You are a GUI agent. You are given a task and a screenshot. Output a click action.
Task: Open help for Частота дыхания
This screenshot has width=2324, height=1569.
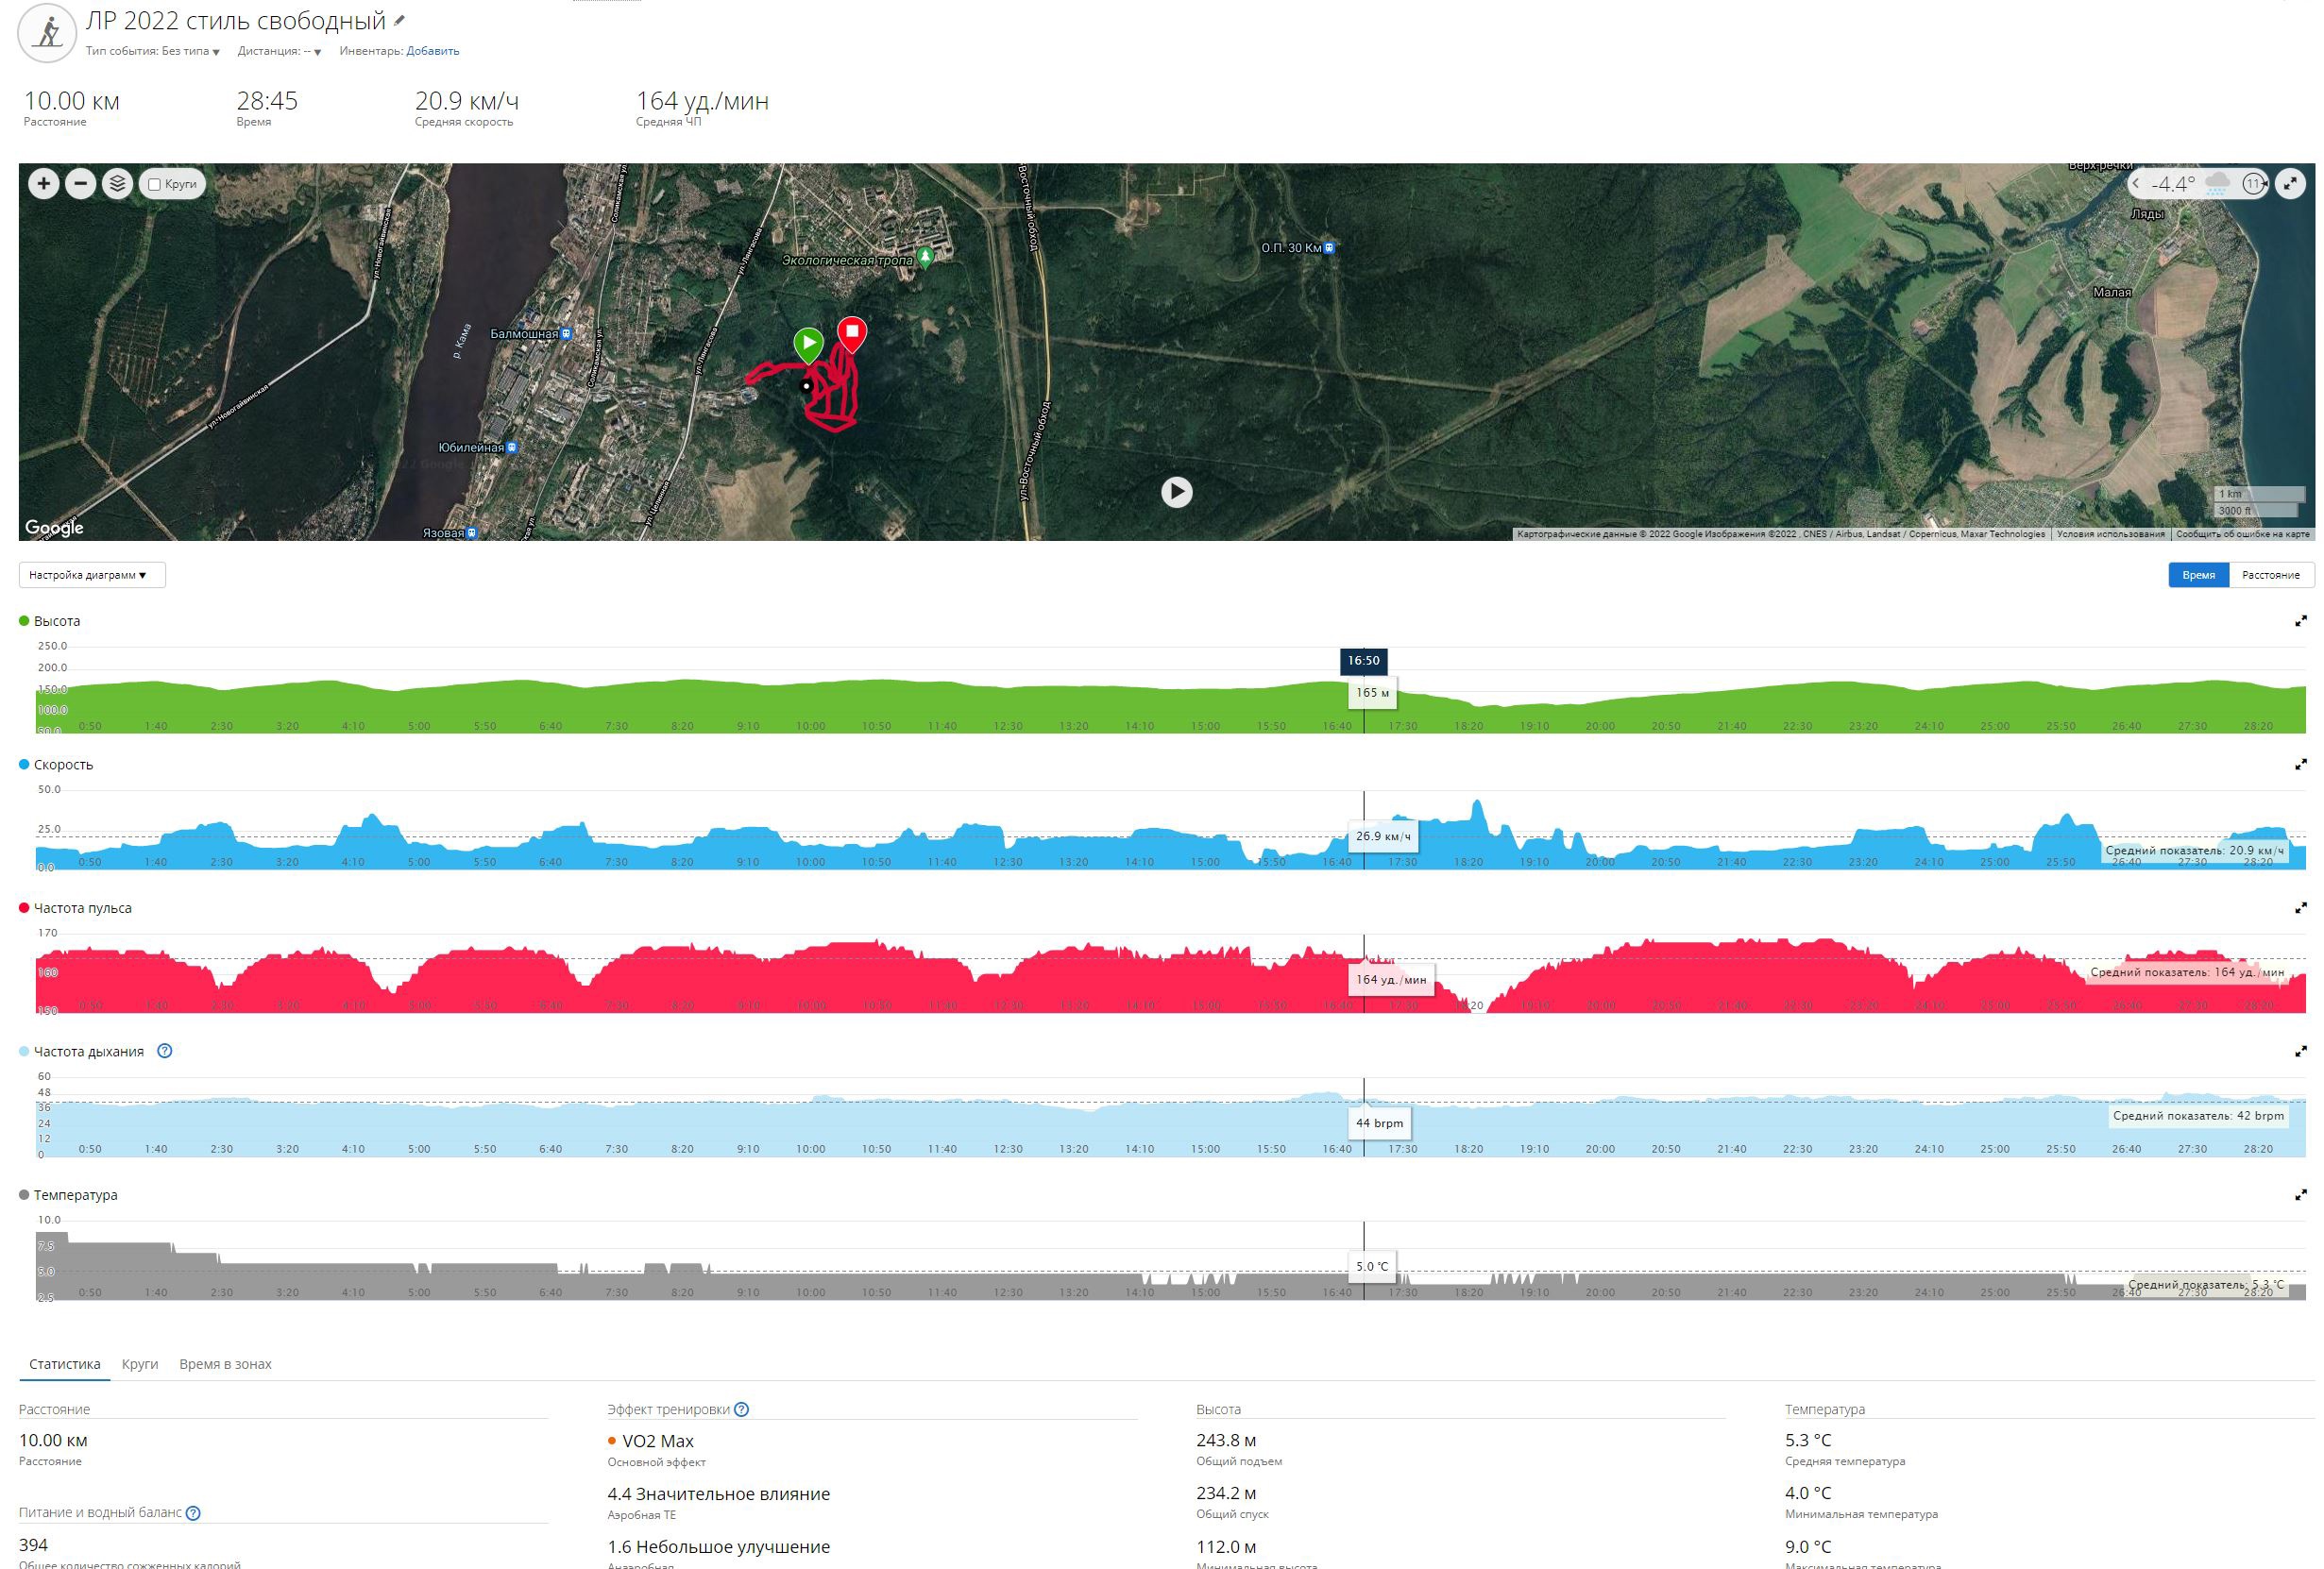click(x=165, y=1051)
